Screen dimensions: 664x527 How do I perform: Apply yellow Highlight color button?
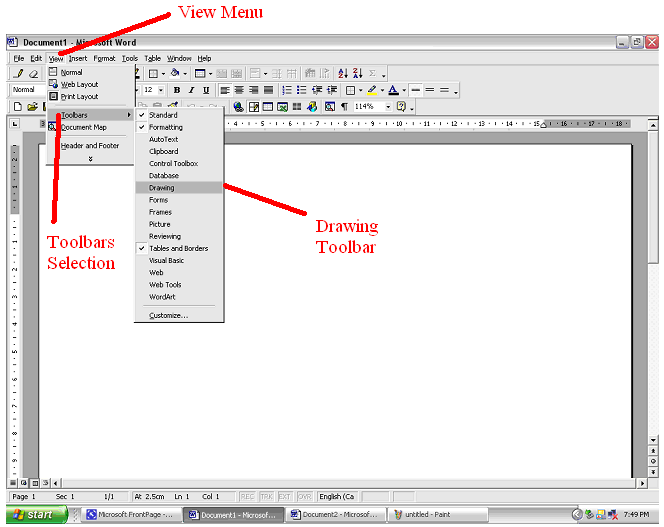point(372,90)
